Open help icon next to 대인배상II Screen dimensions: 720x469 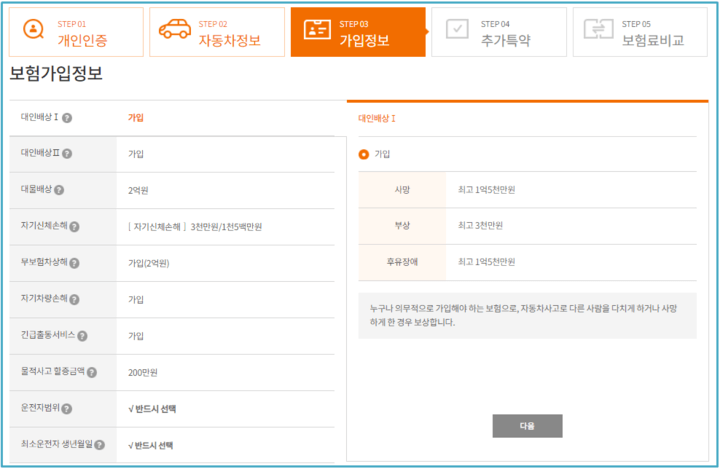pyautogui.click(x=67, y=153)
